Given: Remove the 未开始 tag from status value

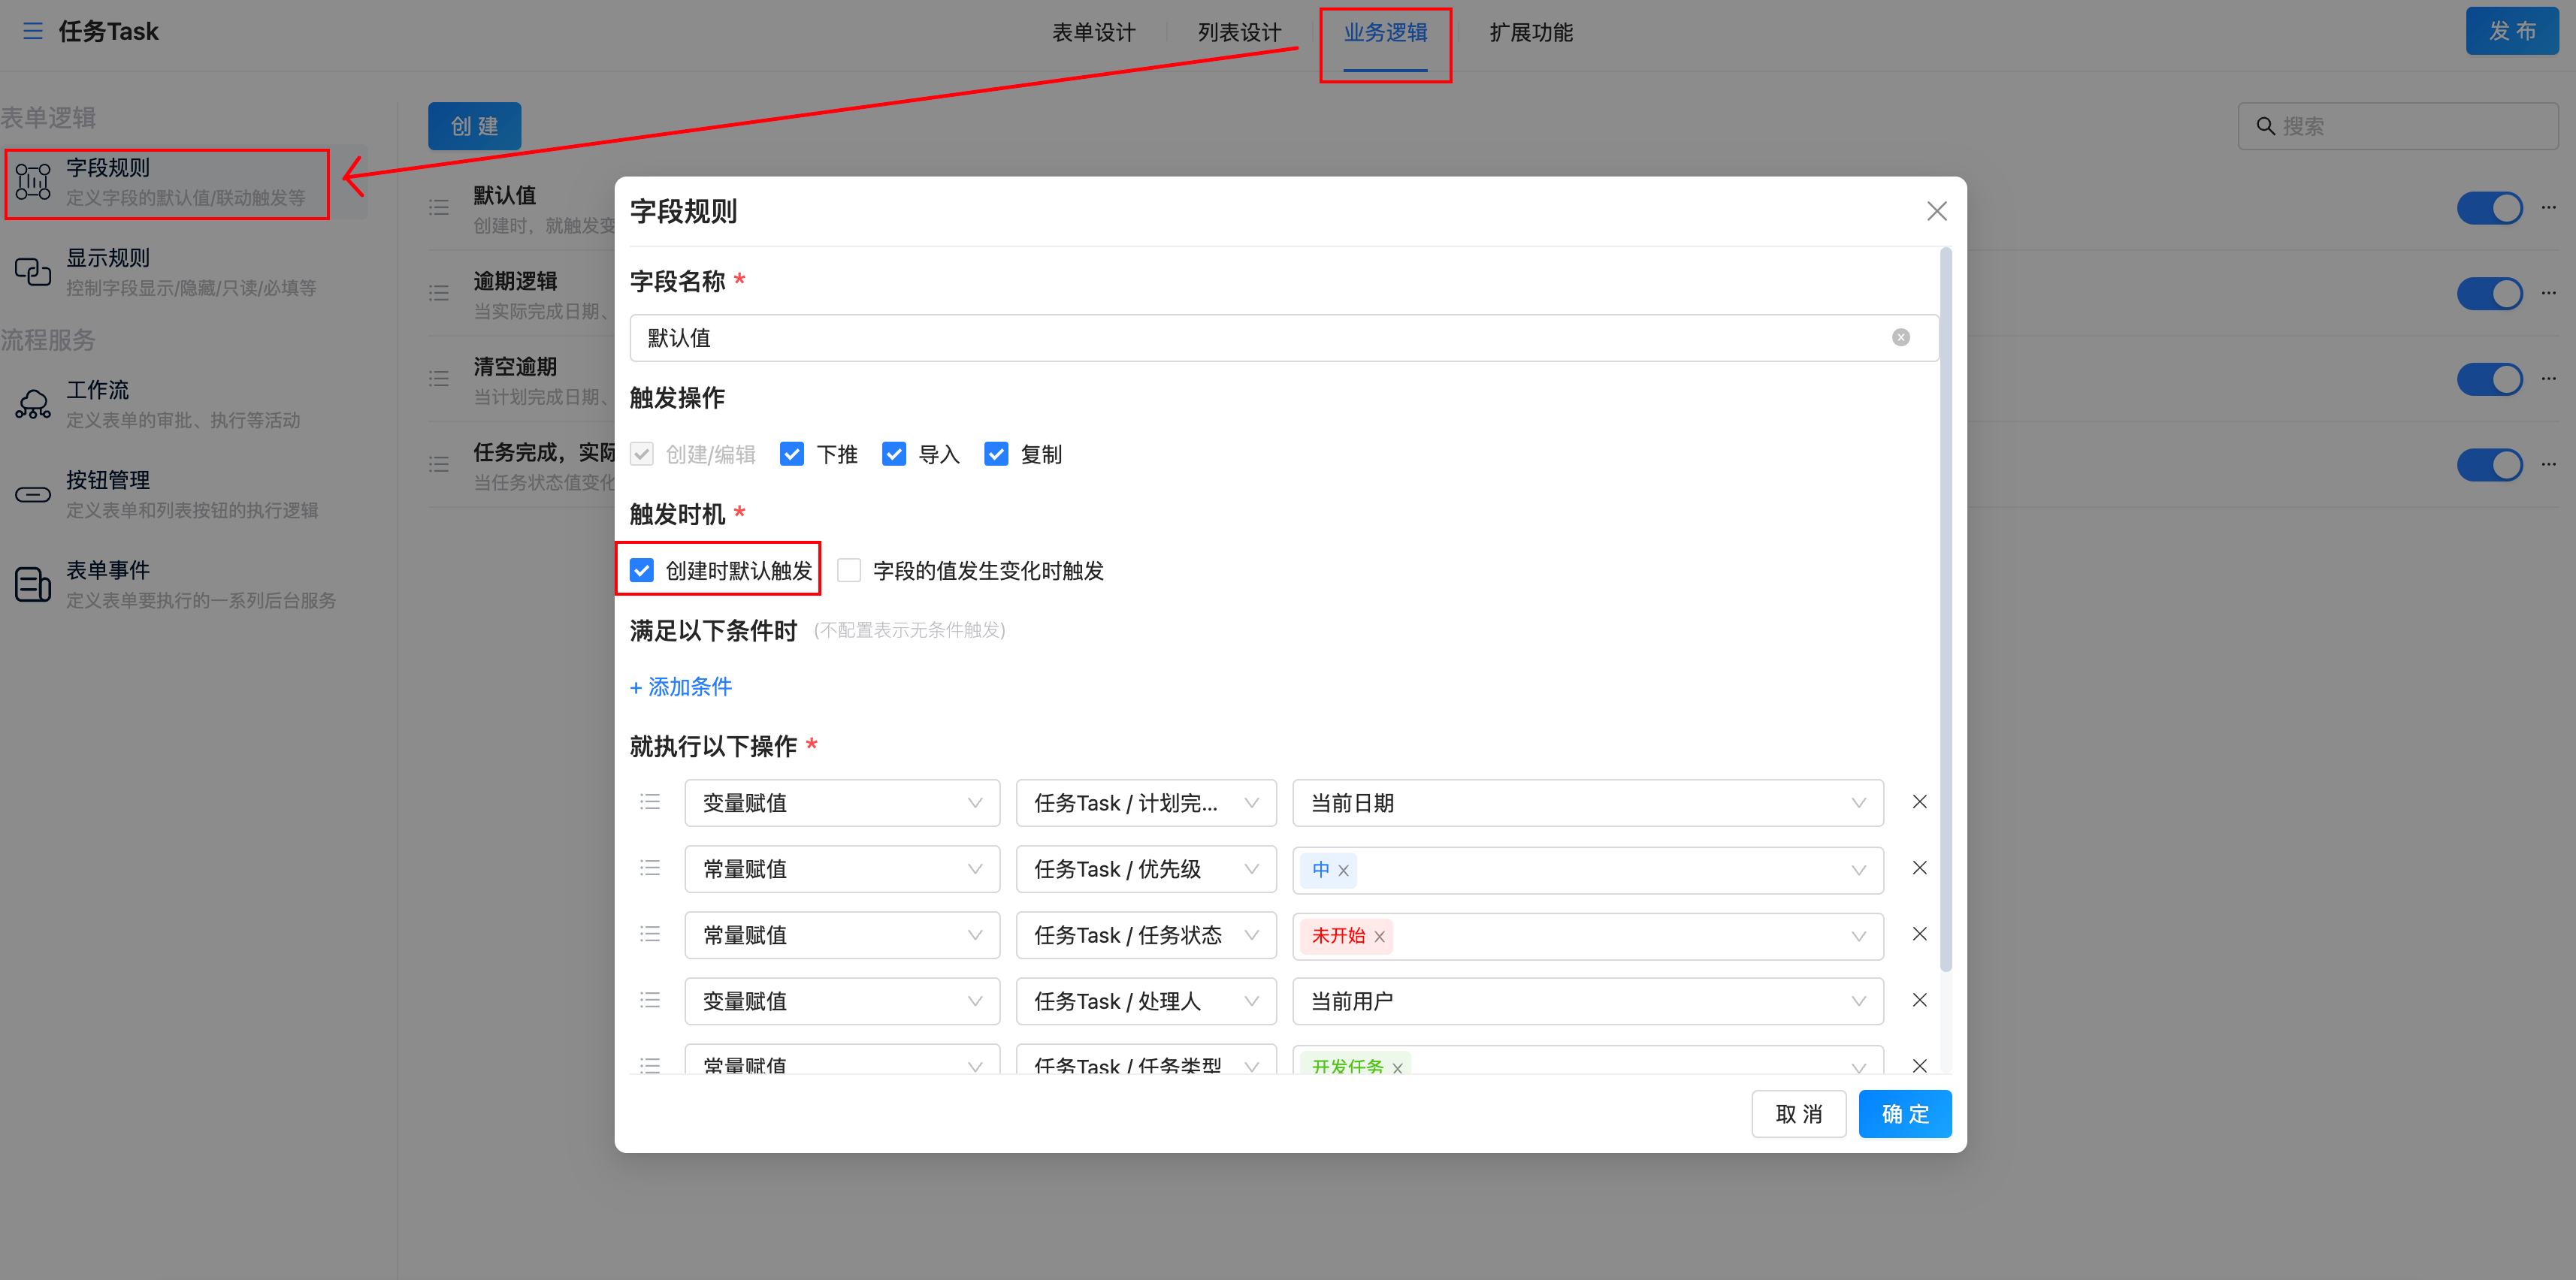Looking at the screenshot, I should [x=1379, y=937].
